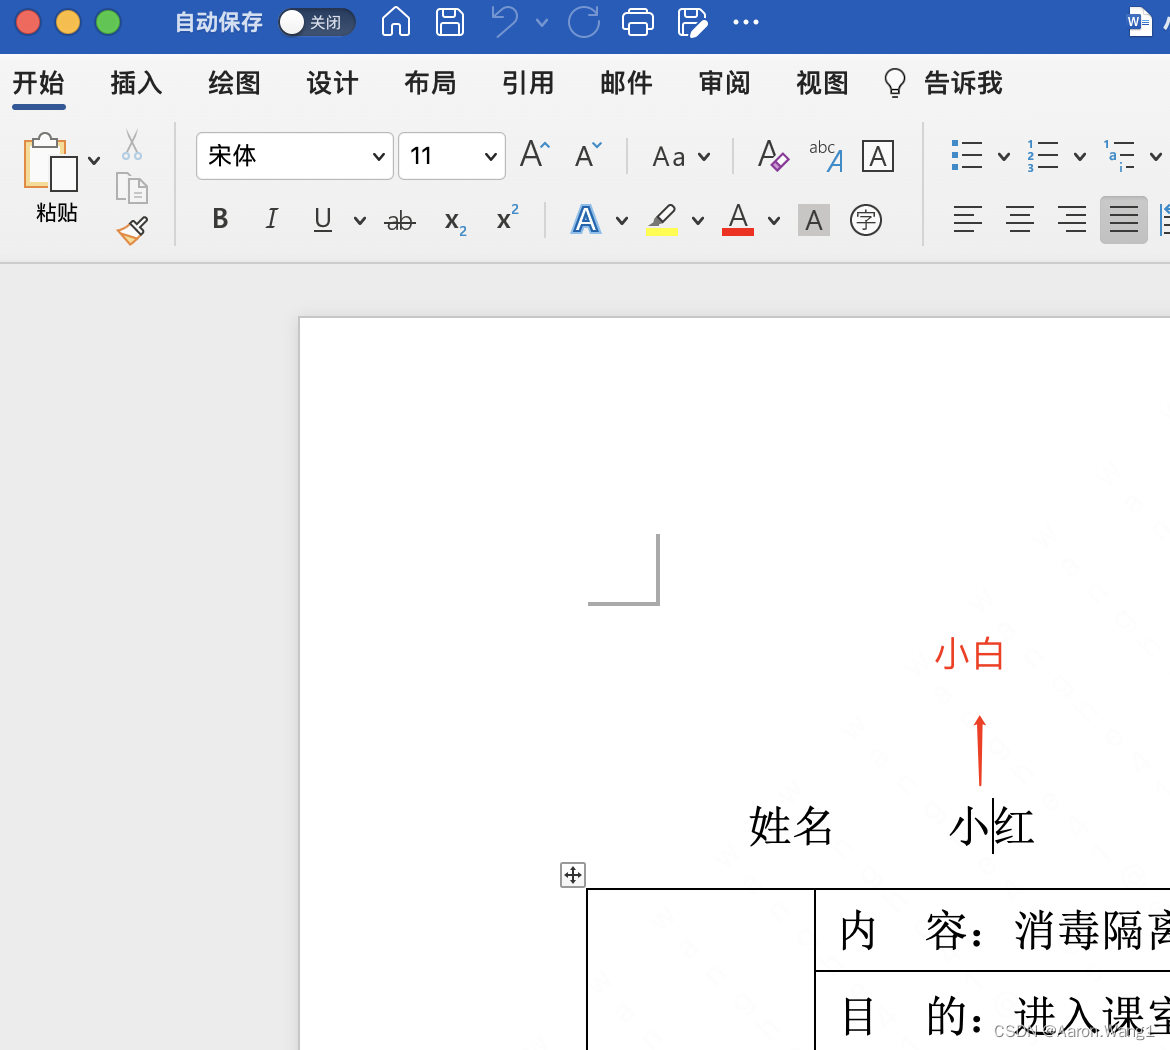Click the table move handle above the table
The image size is (1170, 1050).
click(x=572, y=874)
